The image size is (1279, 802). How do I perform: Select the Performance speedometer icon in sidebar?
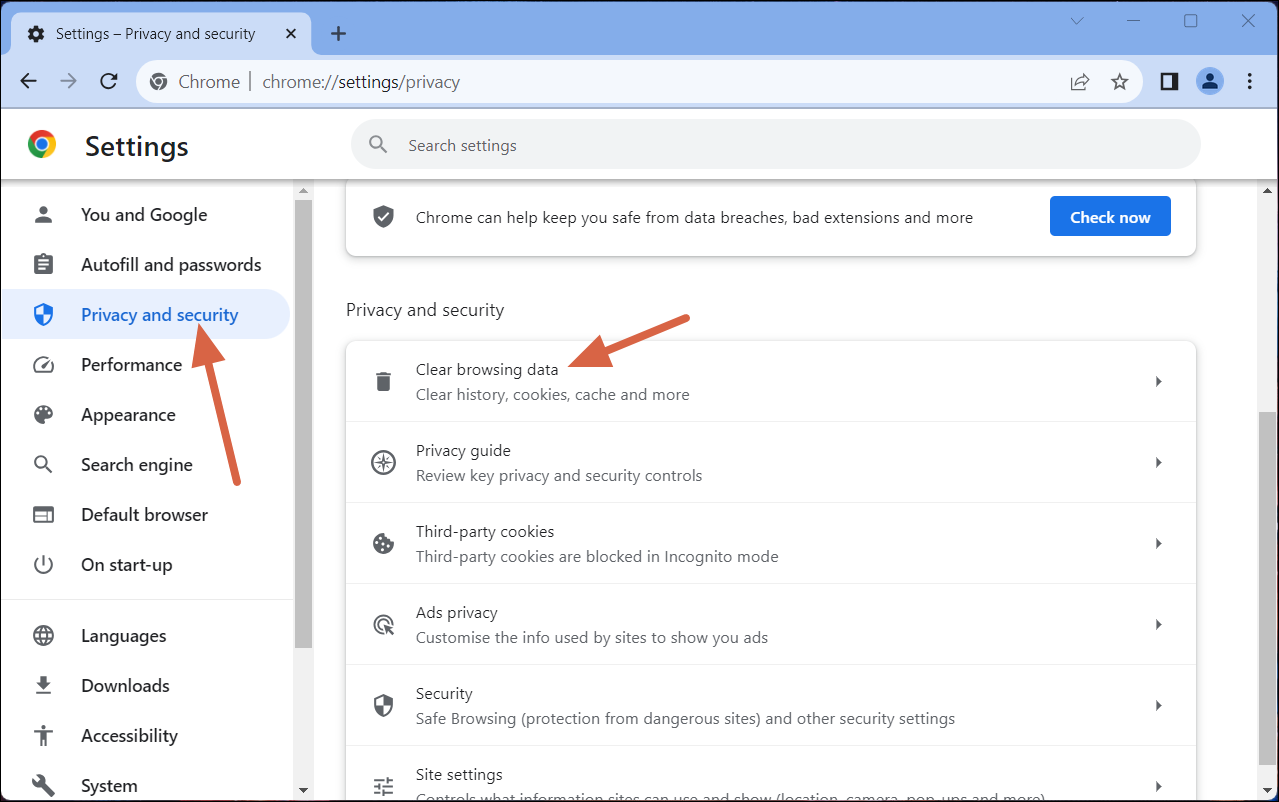point(44,364)
